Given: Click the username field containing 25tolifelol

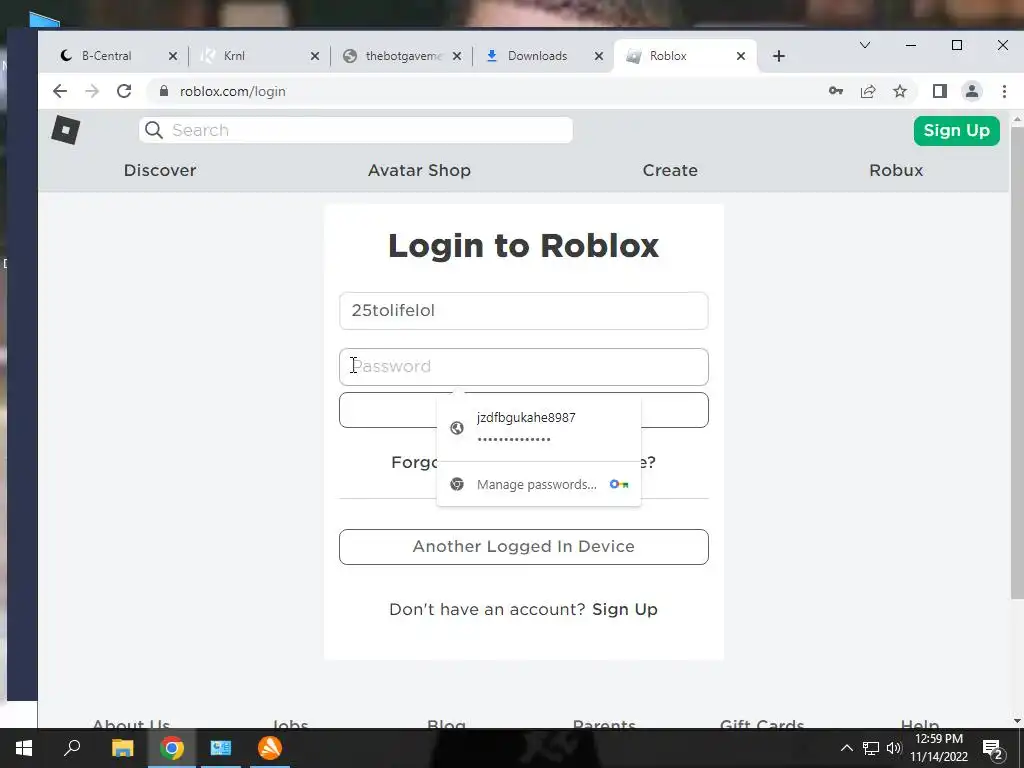Looking at the screenshot, I should (524, 311).
